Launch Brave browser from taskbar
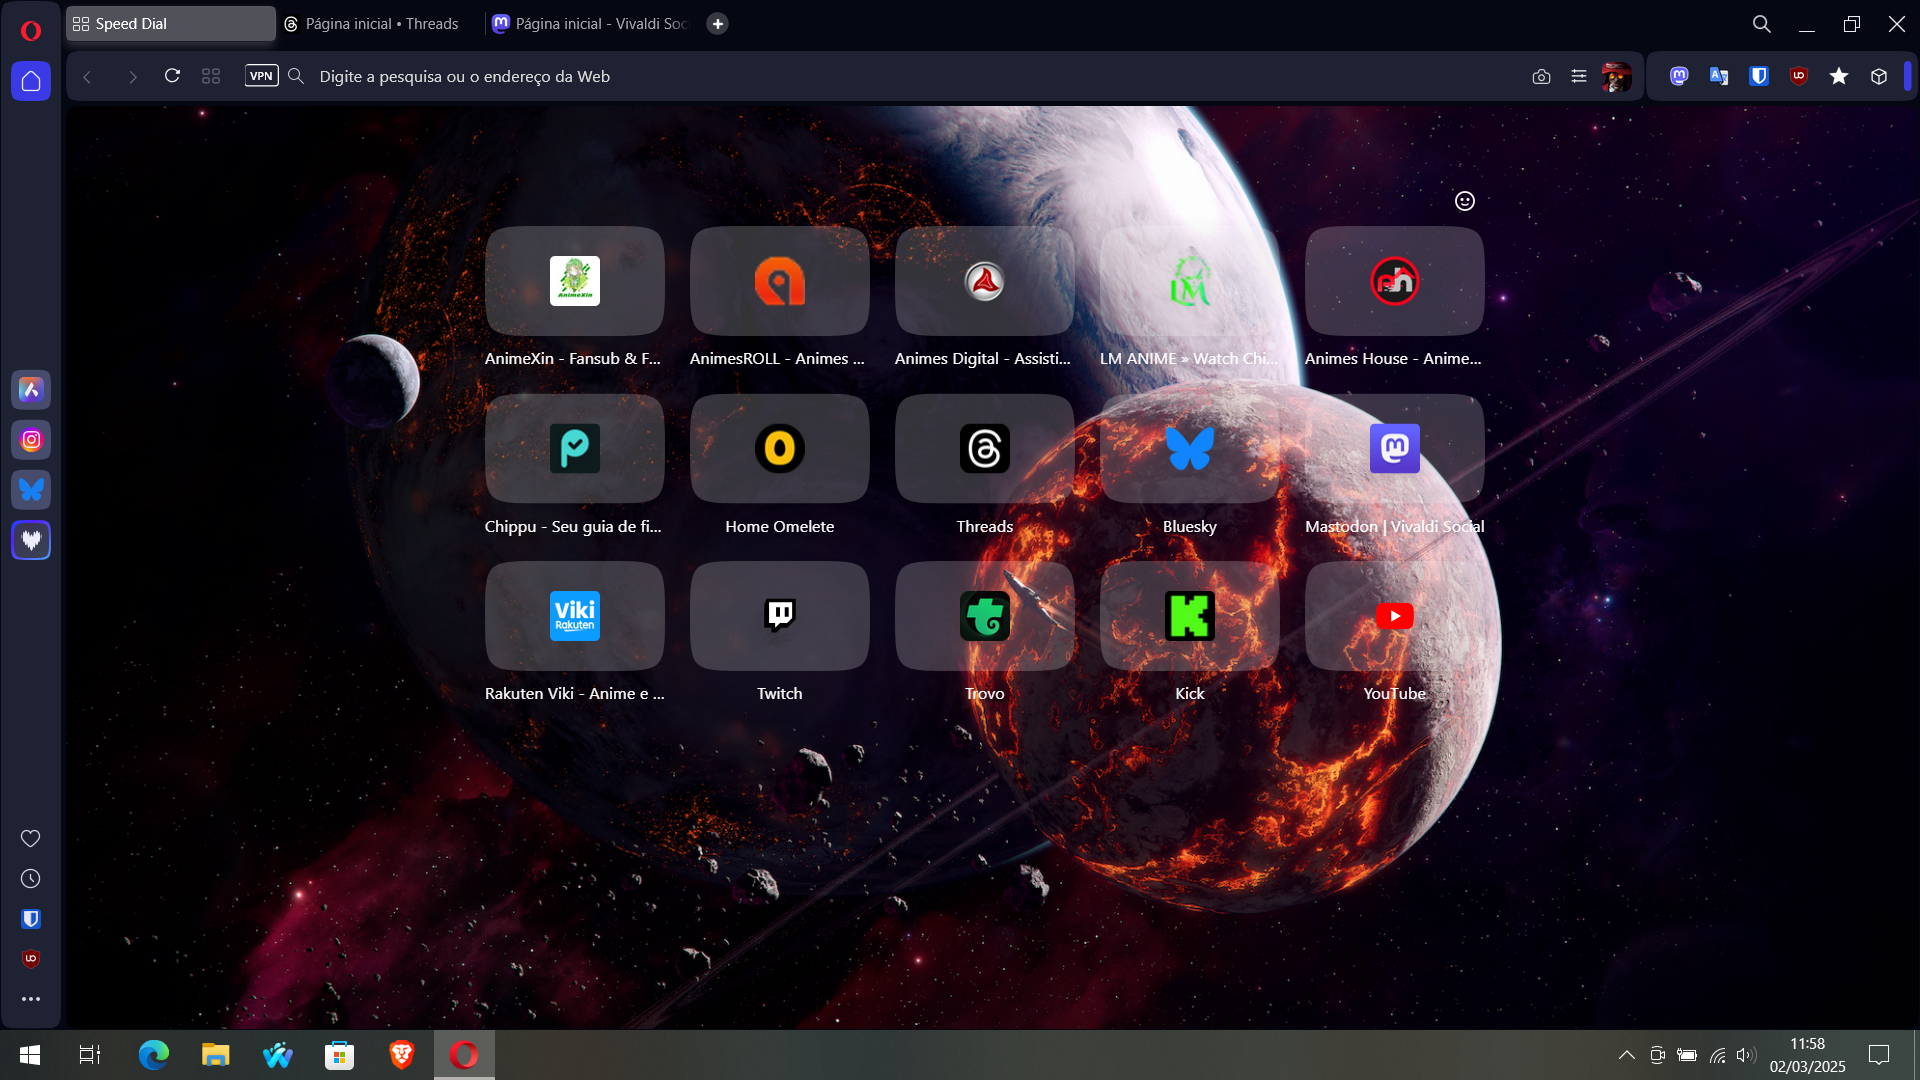The width and height of the screenshot is (1920, 1080). click(x=402, y=1055)
